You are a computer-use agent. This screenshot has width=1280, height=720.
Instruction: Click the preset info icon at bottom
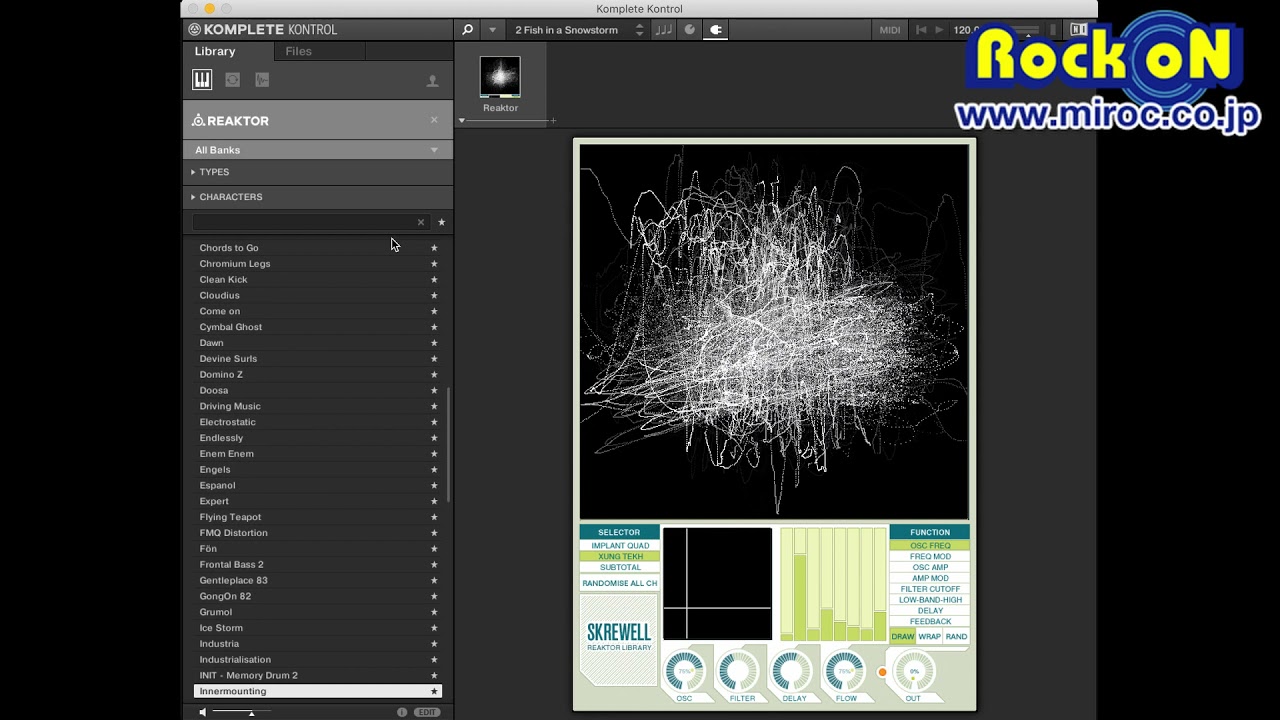[402, 712]
